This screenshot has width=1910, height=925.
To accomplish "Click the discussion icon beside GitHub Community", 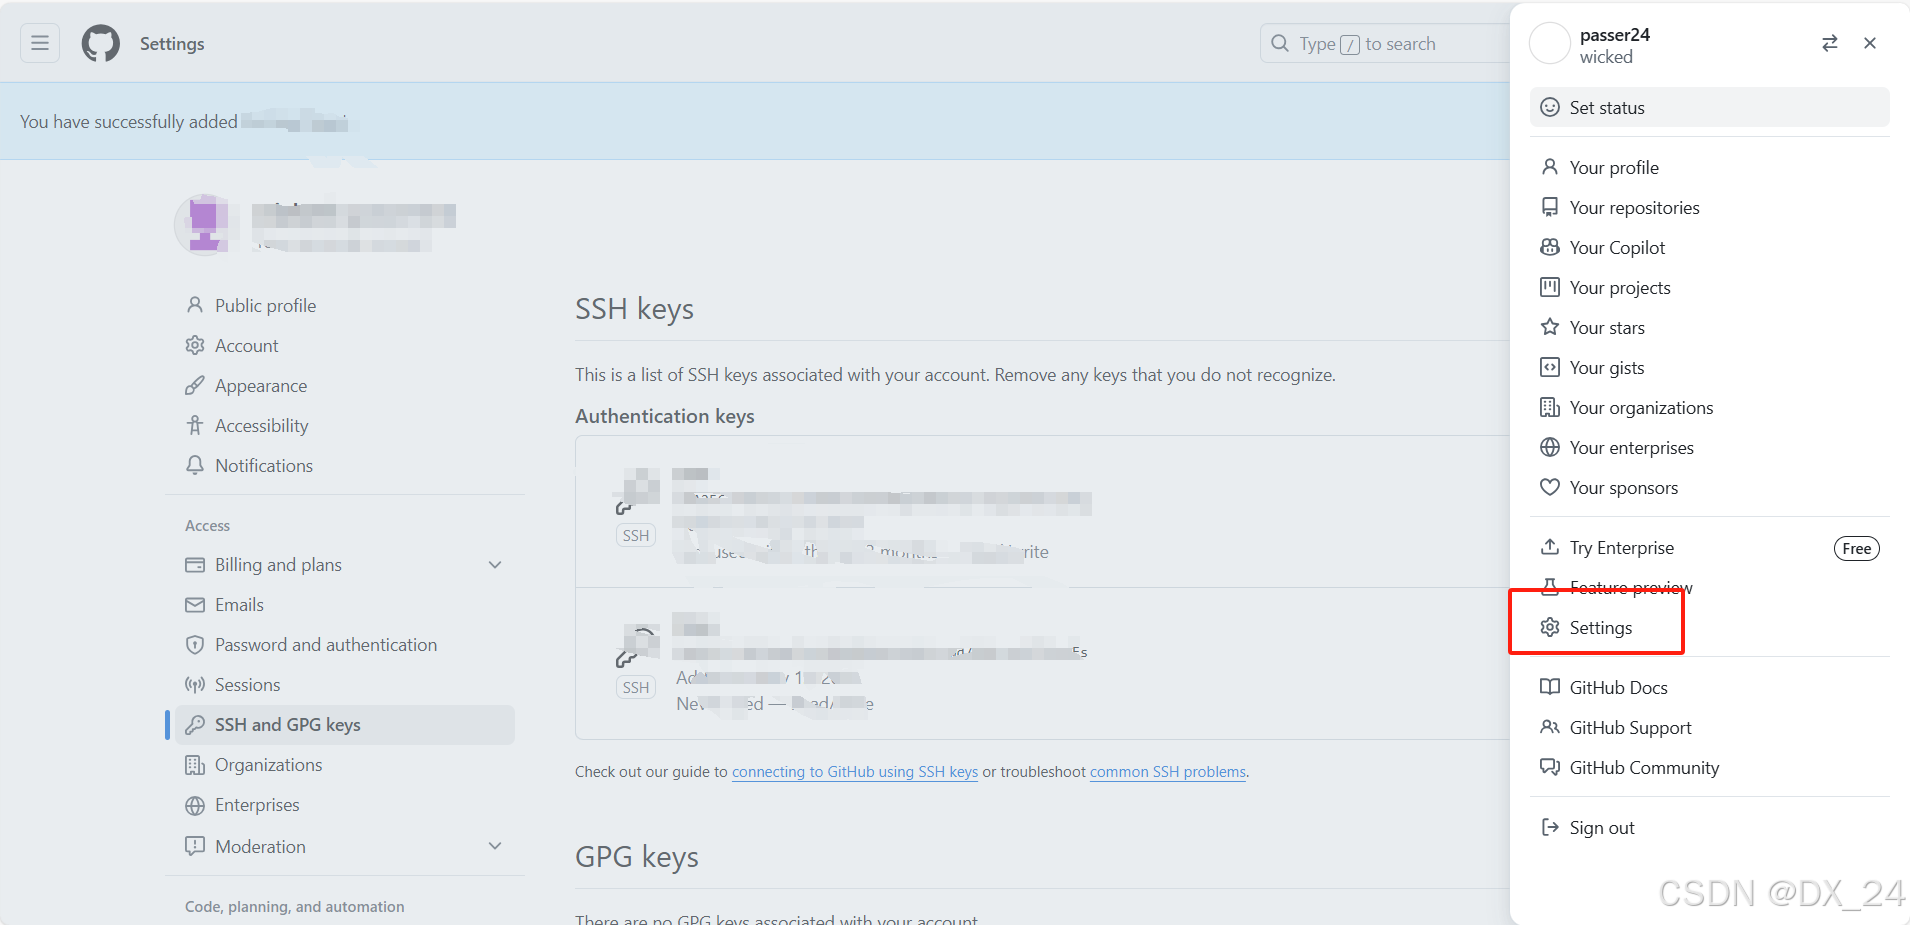I will (1550, 767).
